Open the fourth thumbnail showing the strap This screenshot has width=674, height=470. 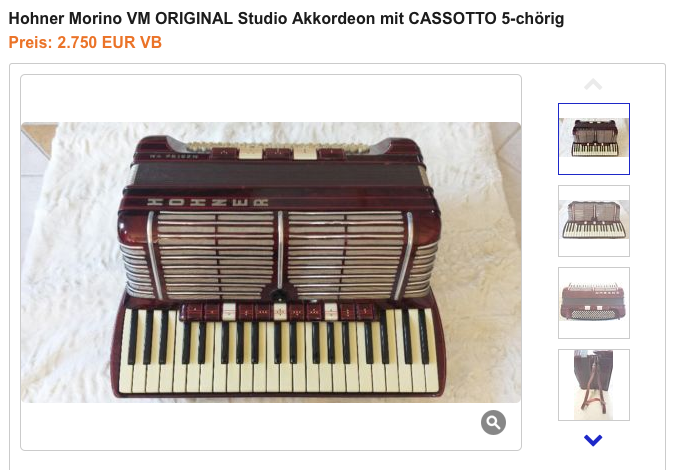[594, 385]
